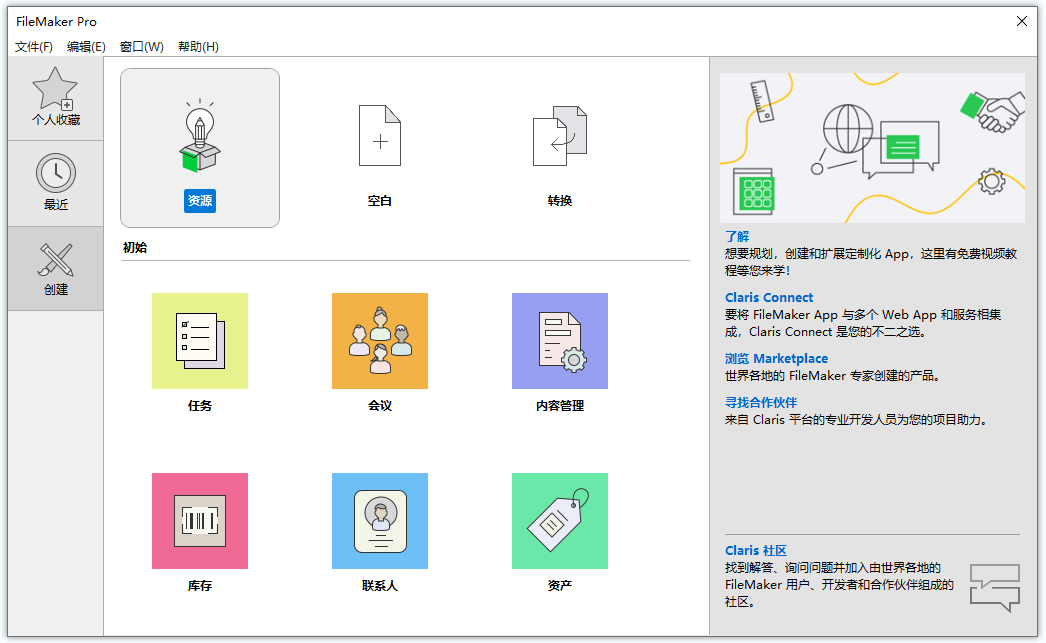Choose the 资源 lightbulb resource icon
The width and height of the screenshot is (1046, 643).
(199, 137)
